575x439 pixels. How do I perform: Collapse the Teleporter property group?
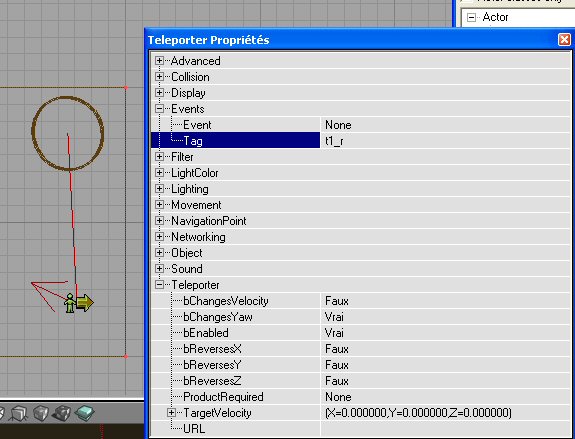159,285
